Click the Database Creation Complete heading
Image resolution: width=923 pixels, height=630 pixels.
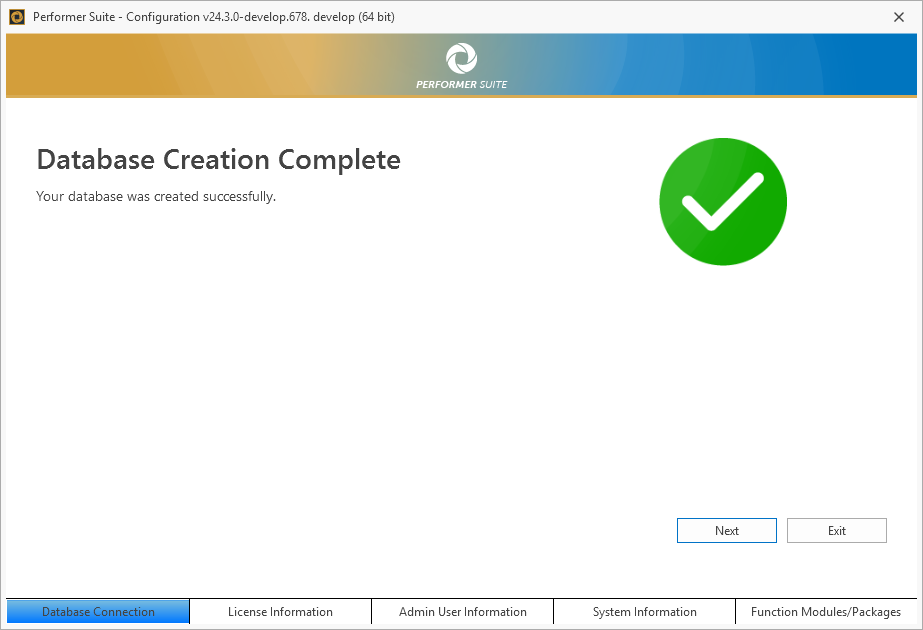click(218, 160)
